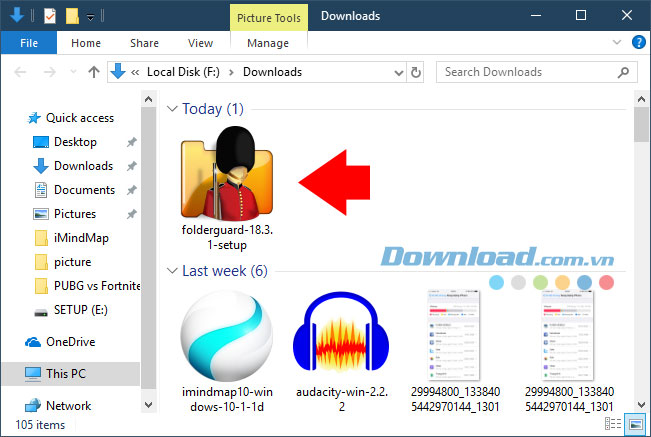This screenshot has height=437, width=651.
Task: Go up one folder level arrow
Action: 94,72
